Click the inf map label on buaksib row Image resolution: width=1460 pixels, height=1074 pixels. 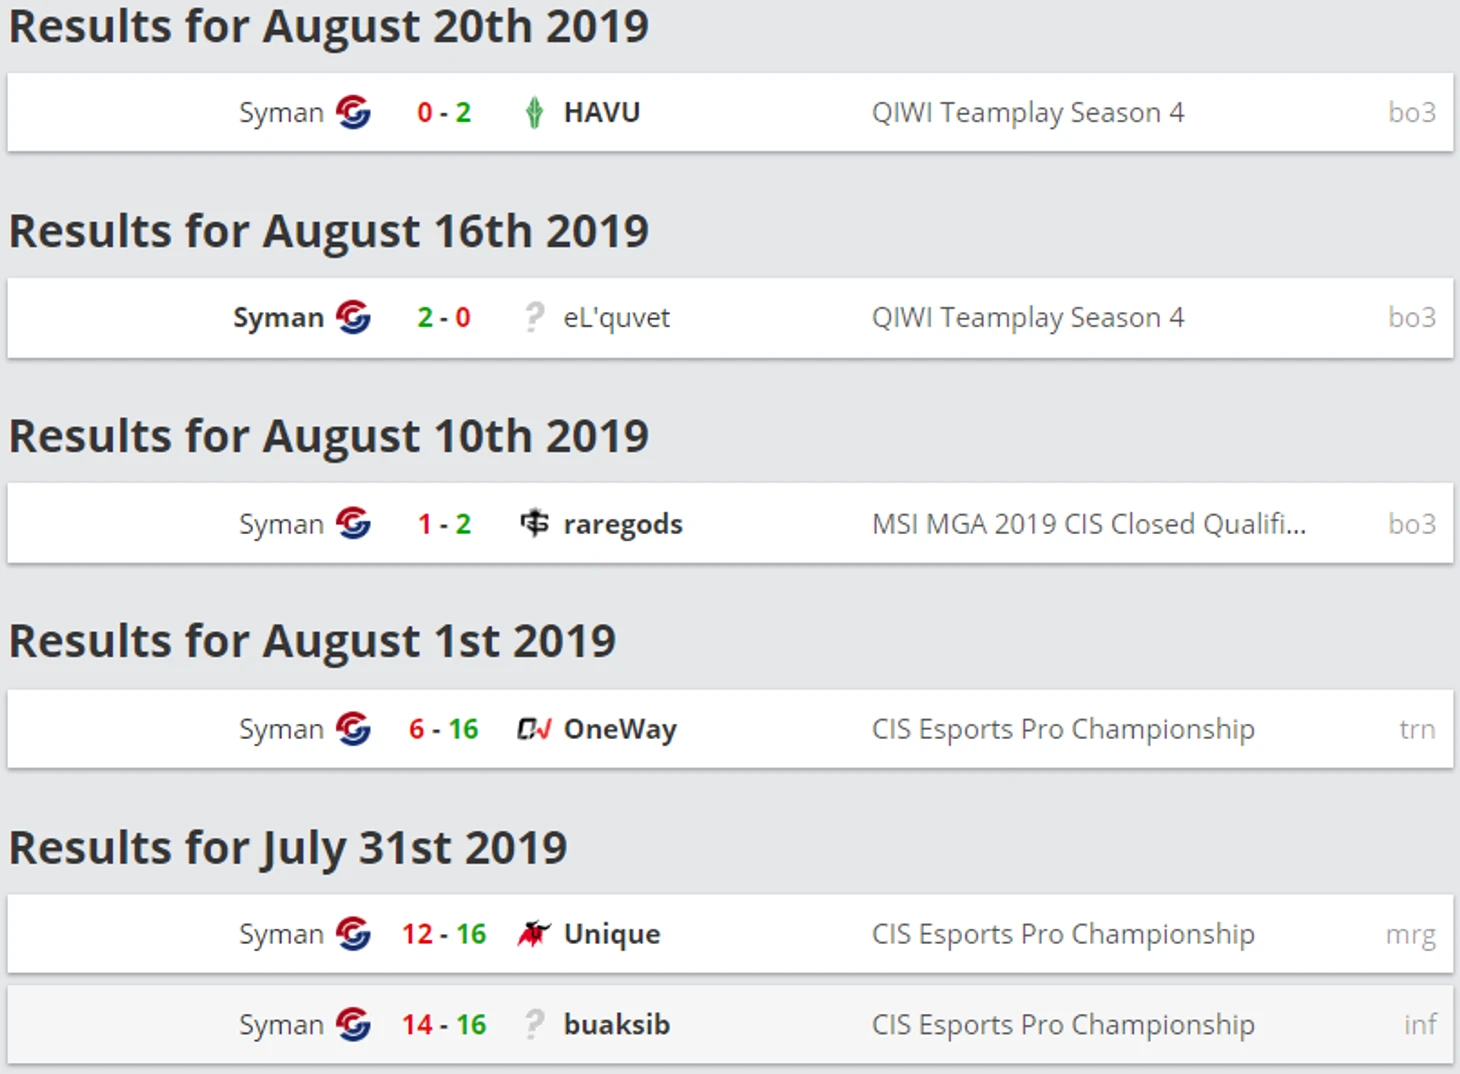click(1420, 1024)
